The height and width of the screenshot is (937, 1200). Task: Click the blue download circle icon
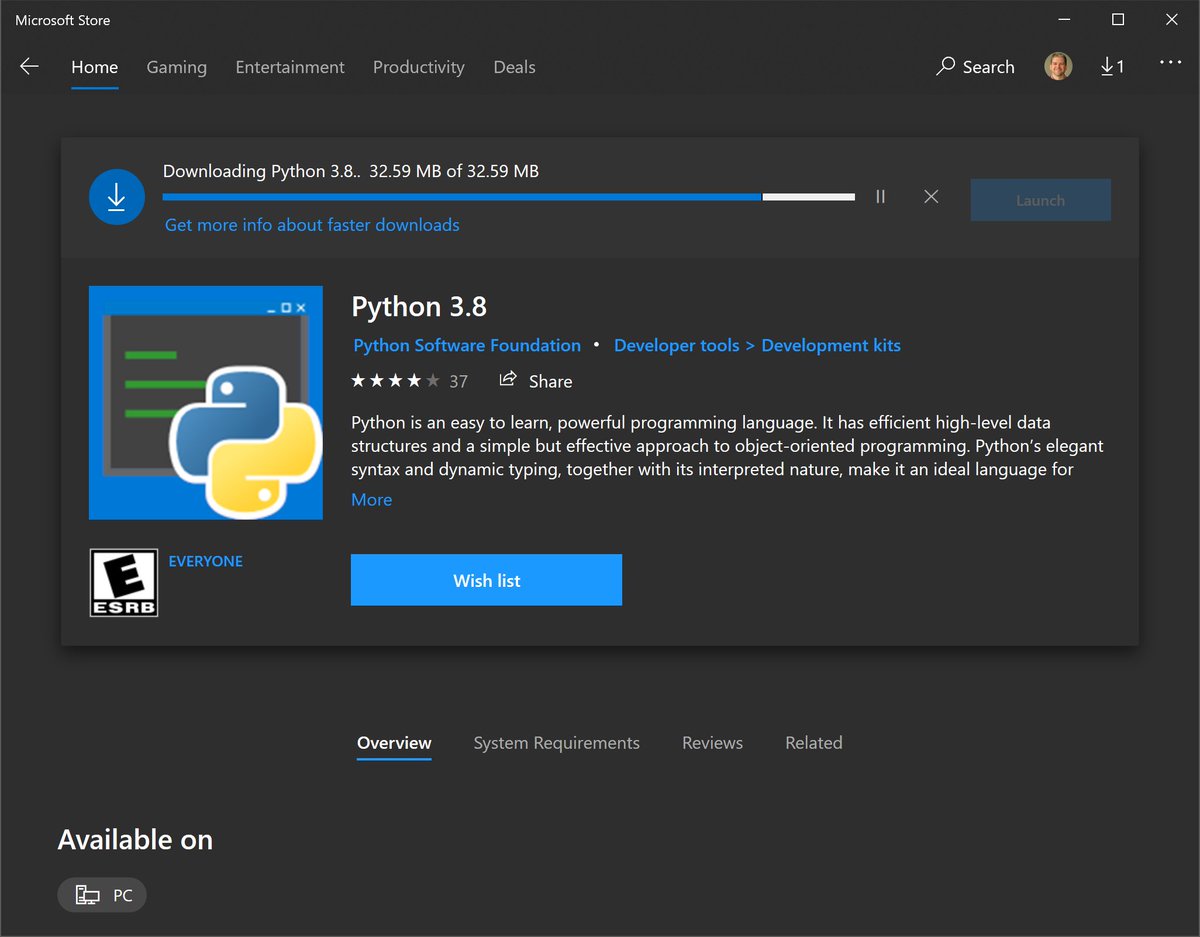117,197
